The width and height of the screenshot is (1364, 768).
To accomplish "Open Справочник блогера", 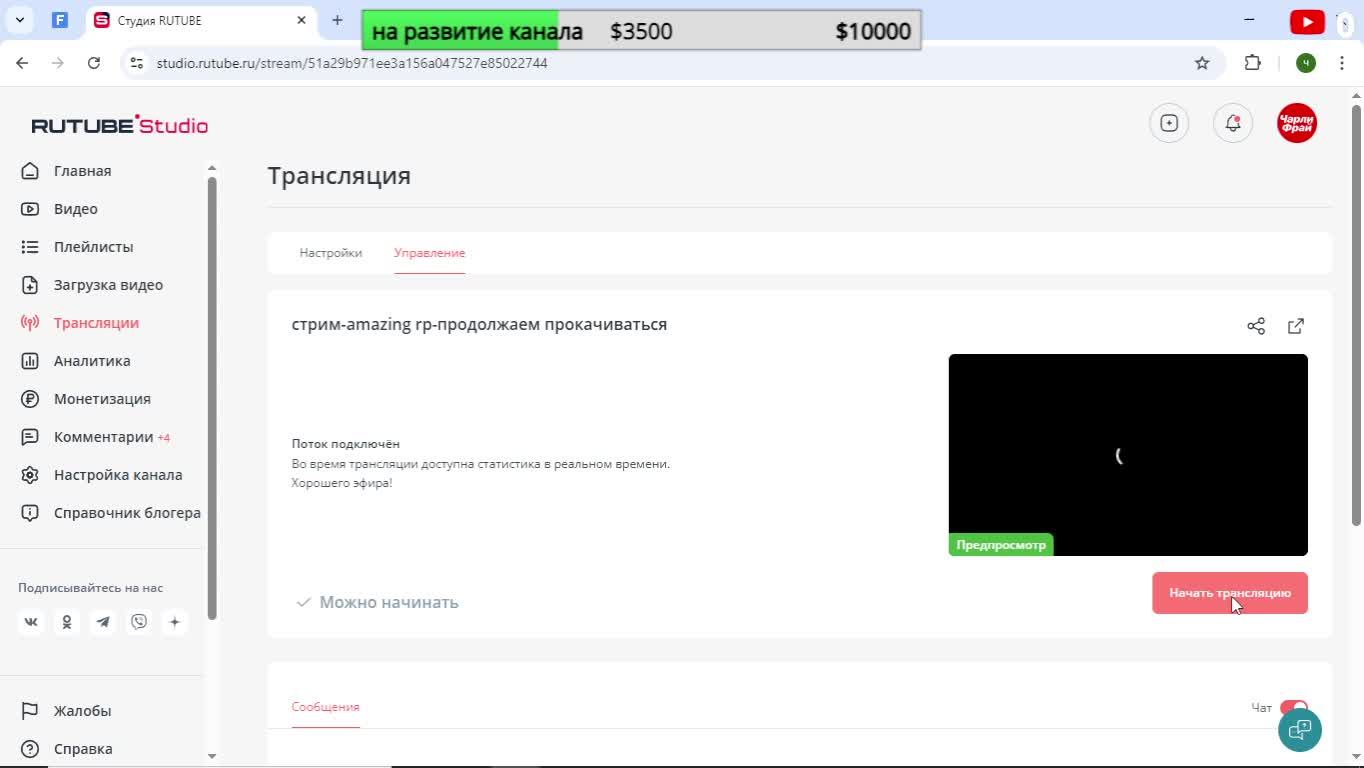I will pos(127,513).
